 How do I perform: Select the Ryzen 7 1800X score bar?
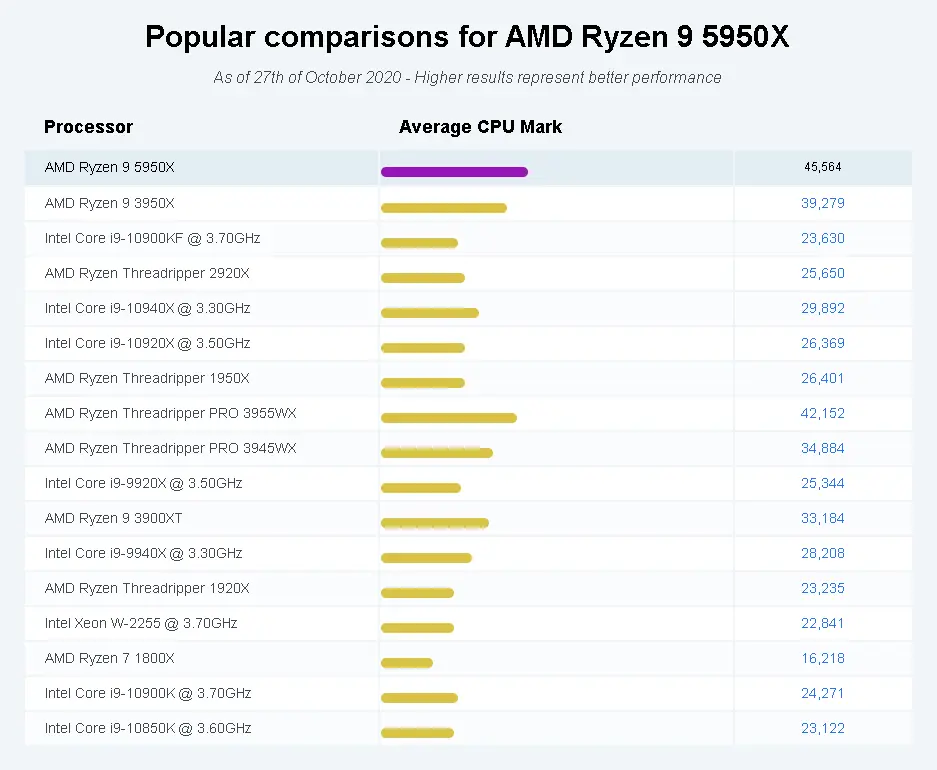point(406,662)
